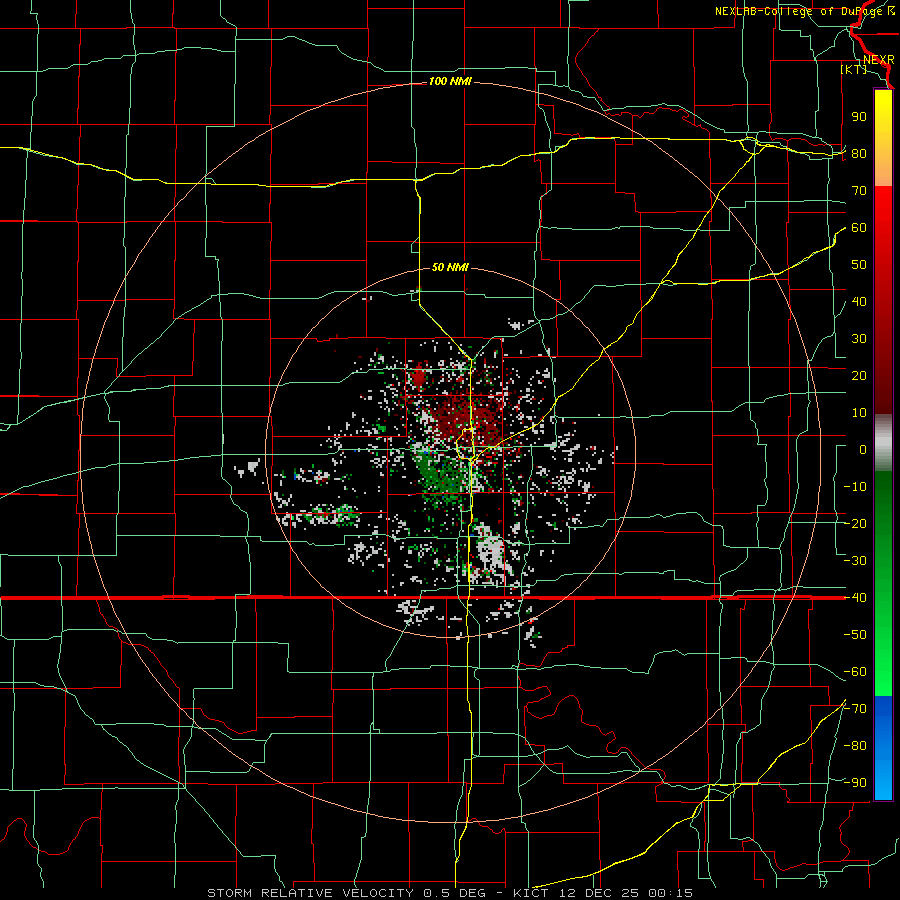
Task: Click the -10 value on the velocity scale
Action: [x=855, y=487]
